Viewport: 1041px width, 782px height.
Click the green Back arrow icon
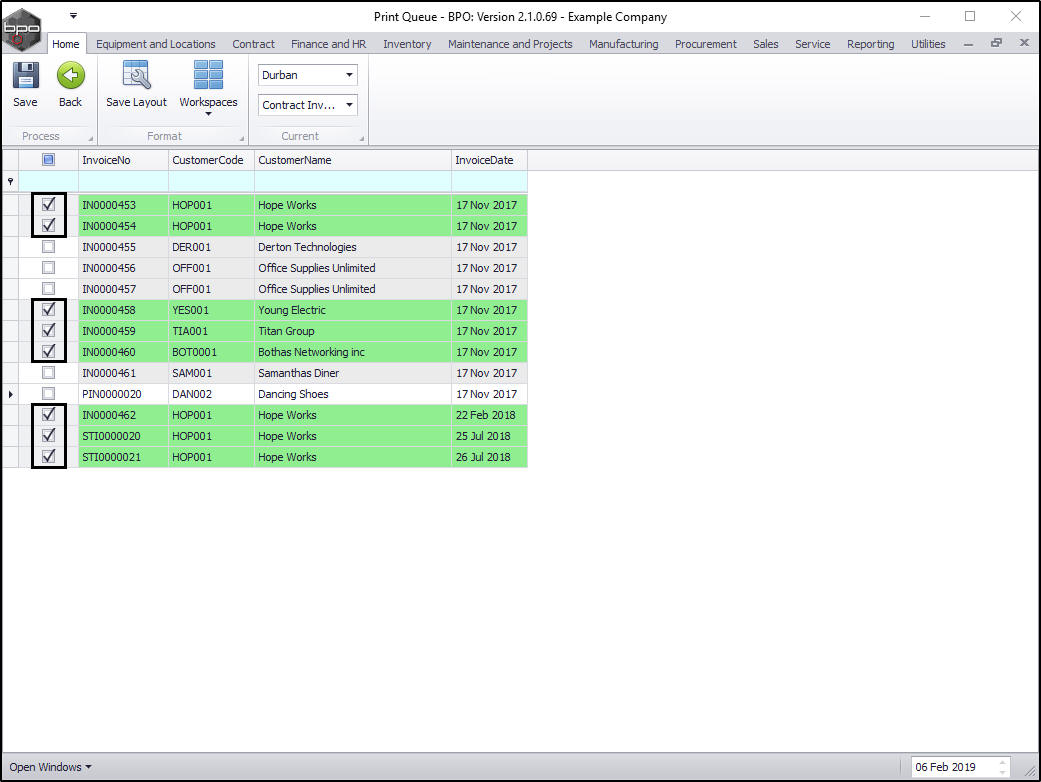coord(70,75)
